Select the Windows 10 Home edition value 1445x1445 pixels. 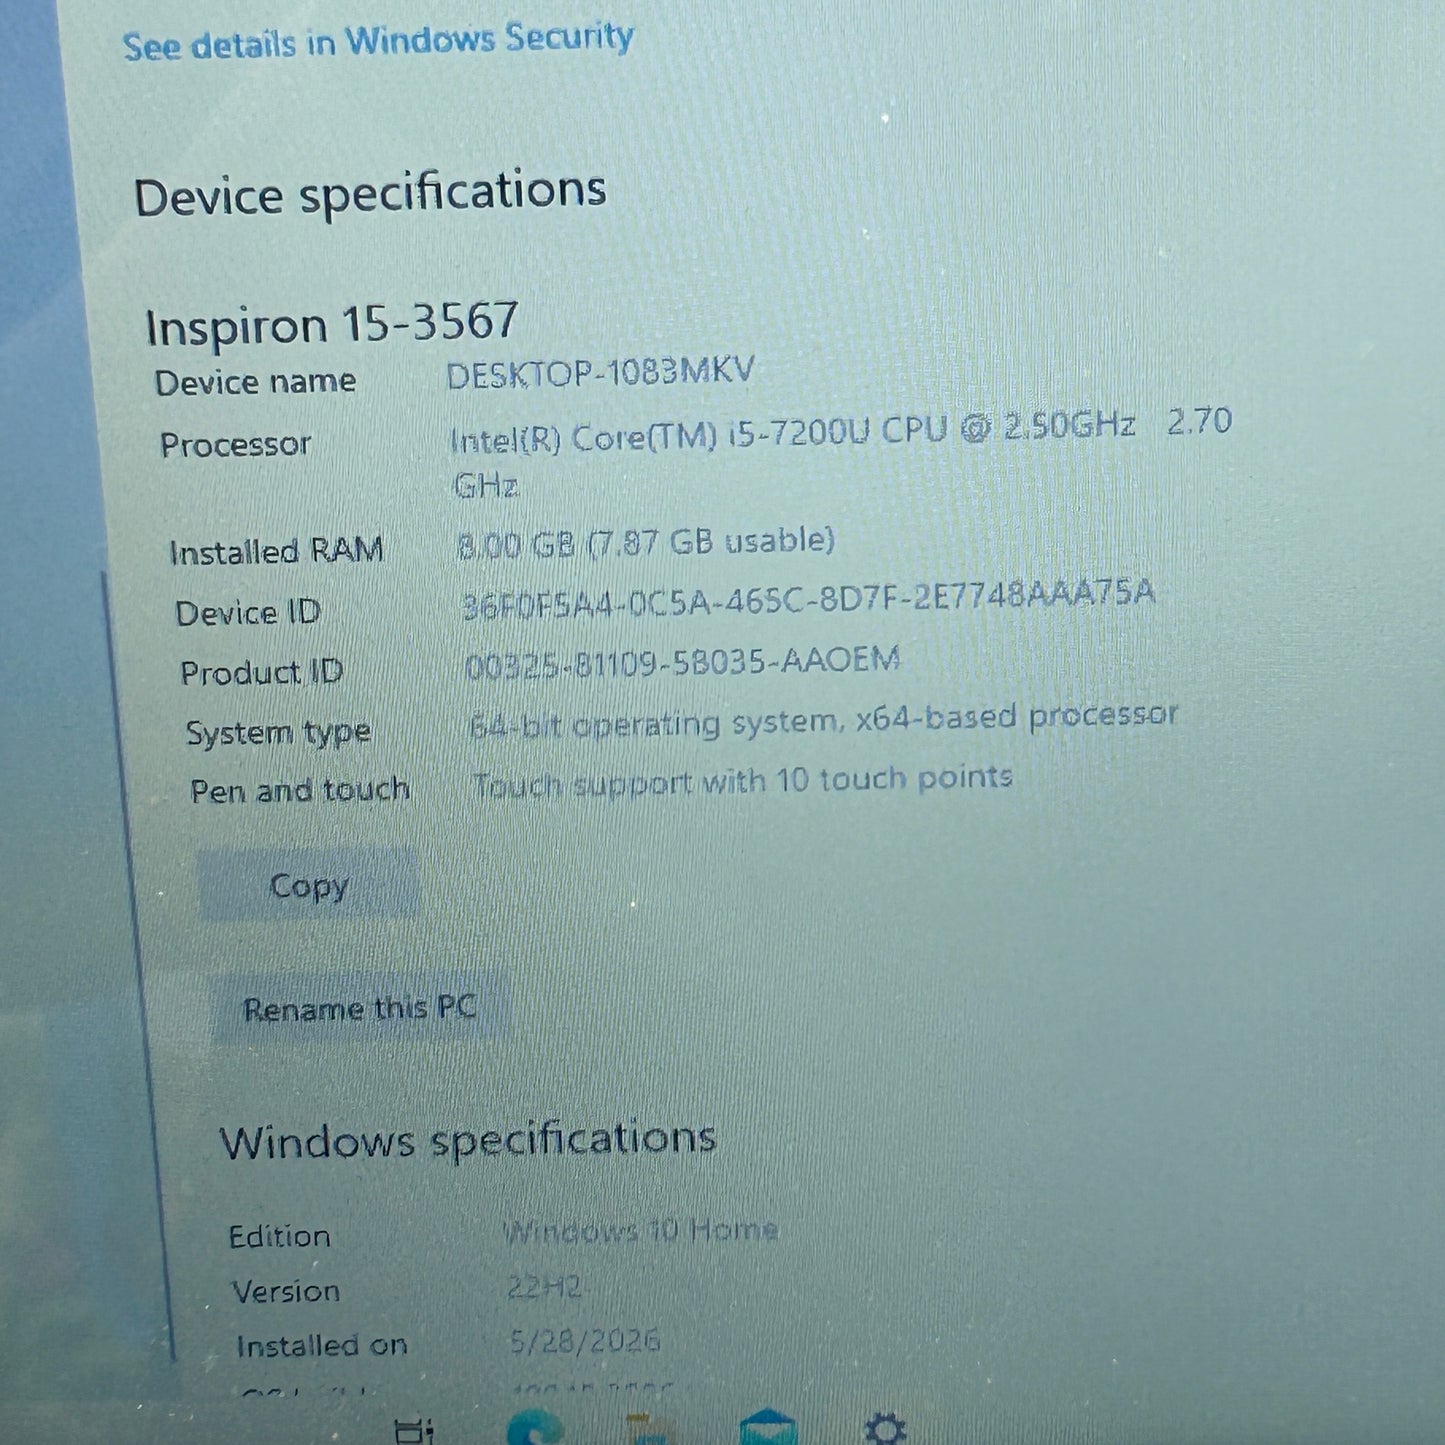640,1230
